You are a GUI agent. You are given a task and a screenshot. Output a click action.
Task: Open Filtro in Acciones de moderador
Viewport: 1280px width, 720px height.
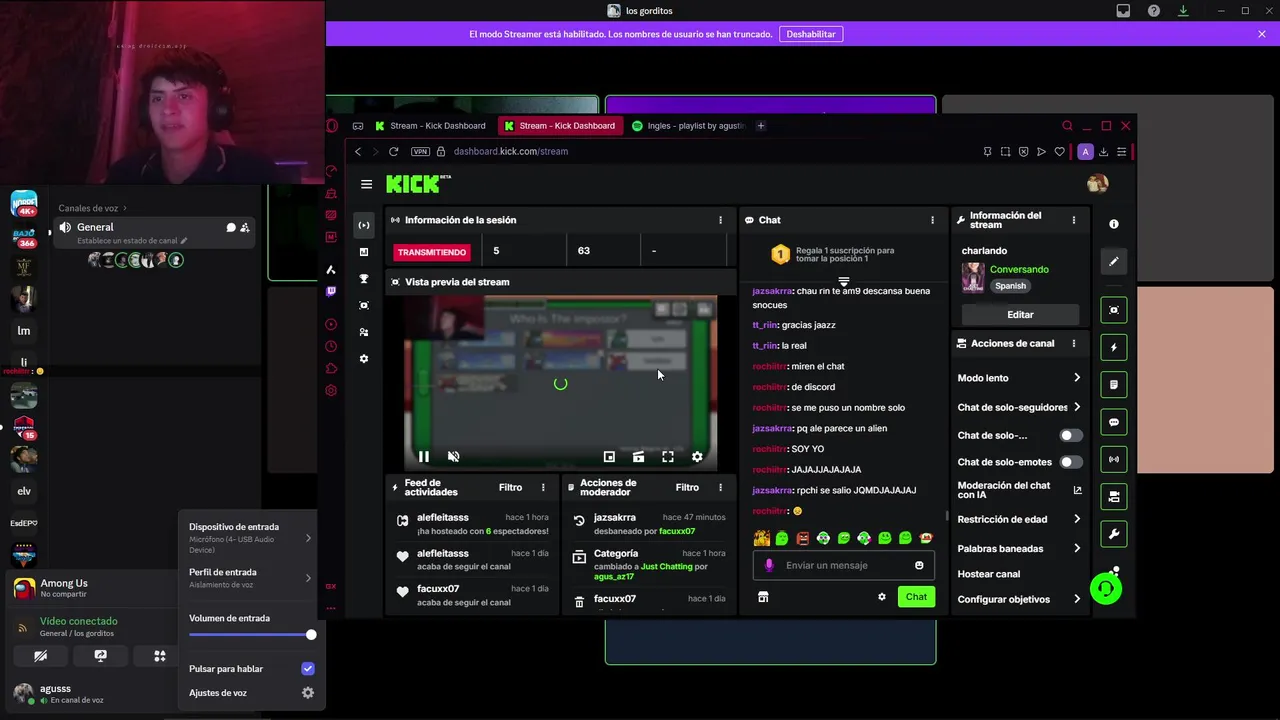point(687,488)
